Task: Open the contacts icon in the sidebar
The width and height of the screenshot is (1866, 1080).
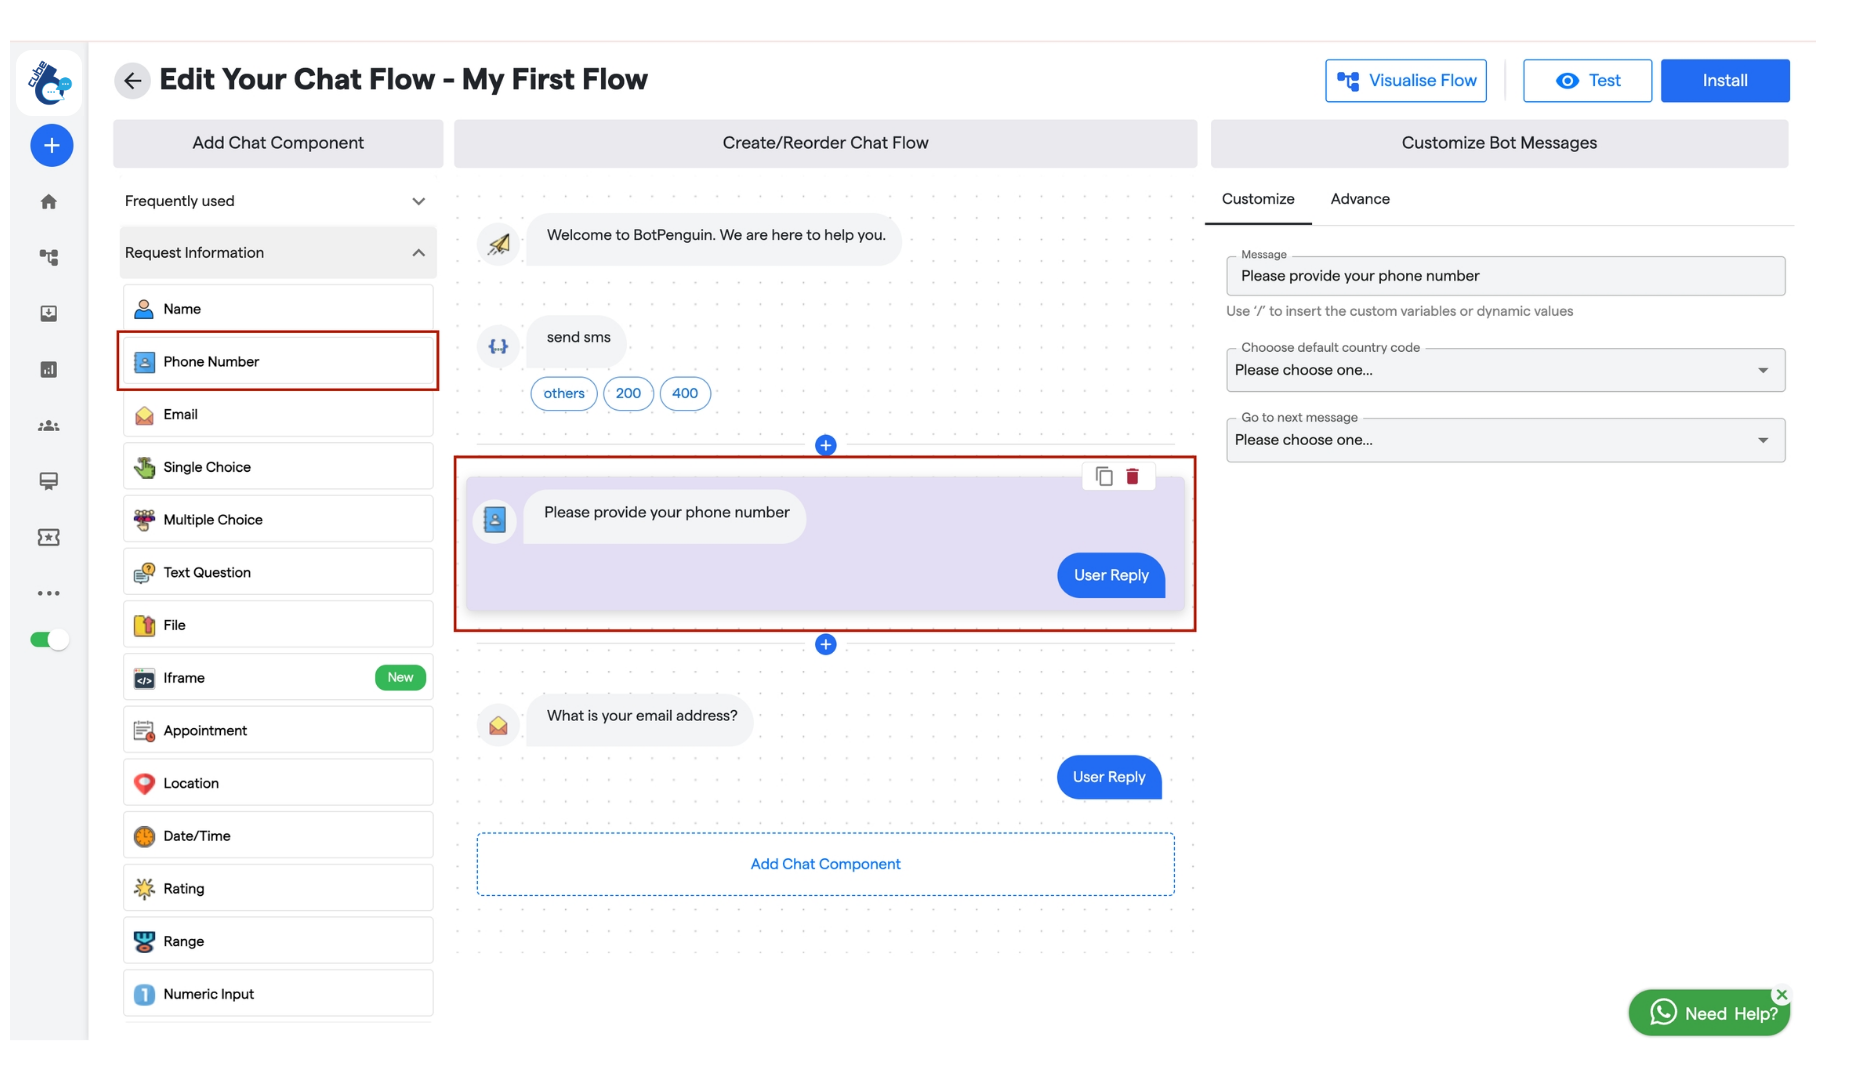Action: [48, 425]
